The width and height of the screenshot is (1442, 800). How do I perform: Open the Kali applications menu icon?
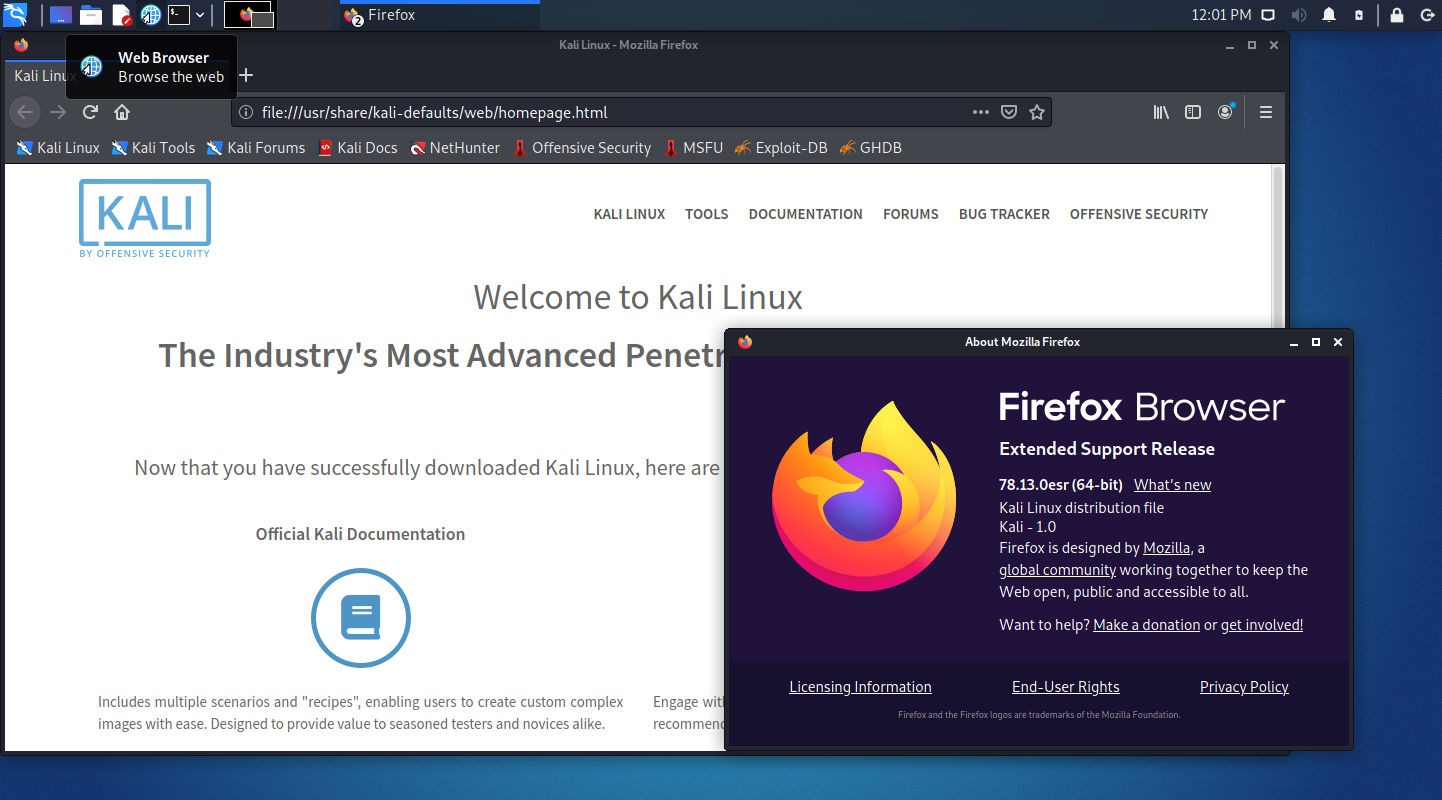tap(16, 15)
